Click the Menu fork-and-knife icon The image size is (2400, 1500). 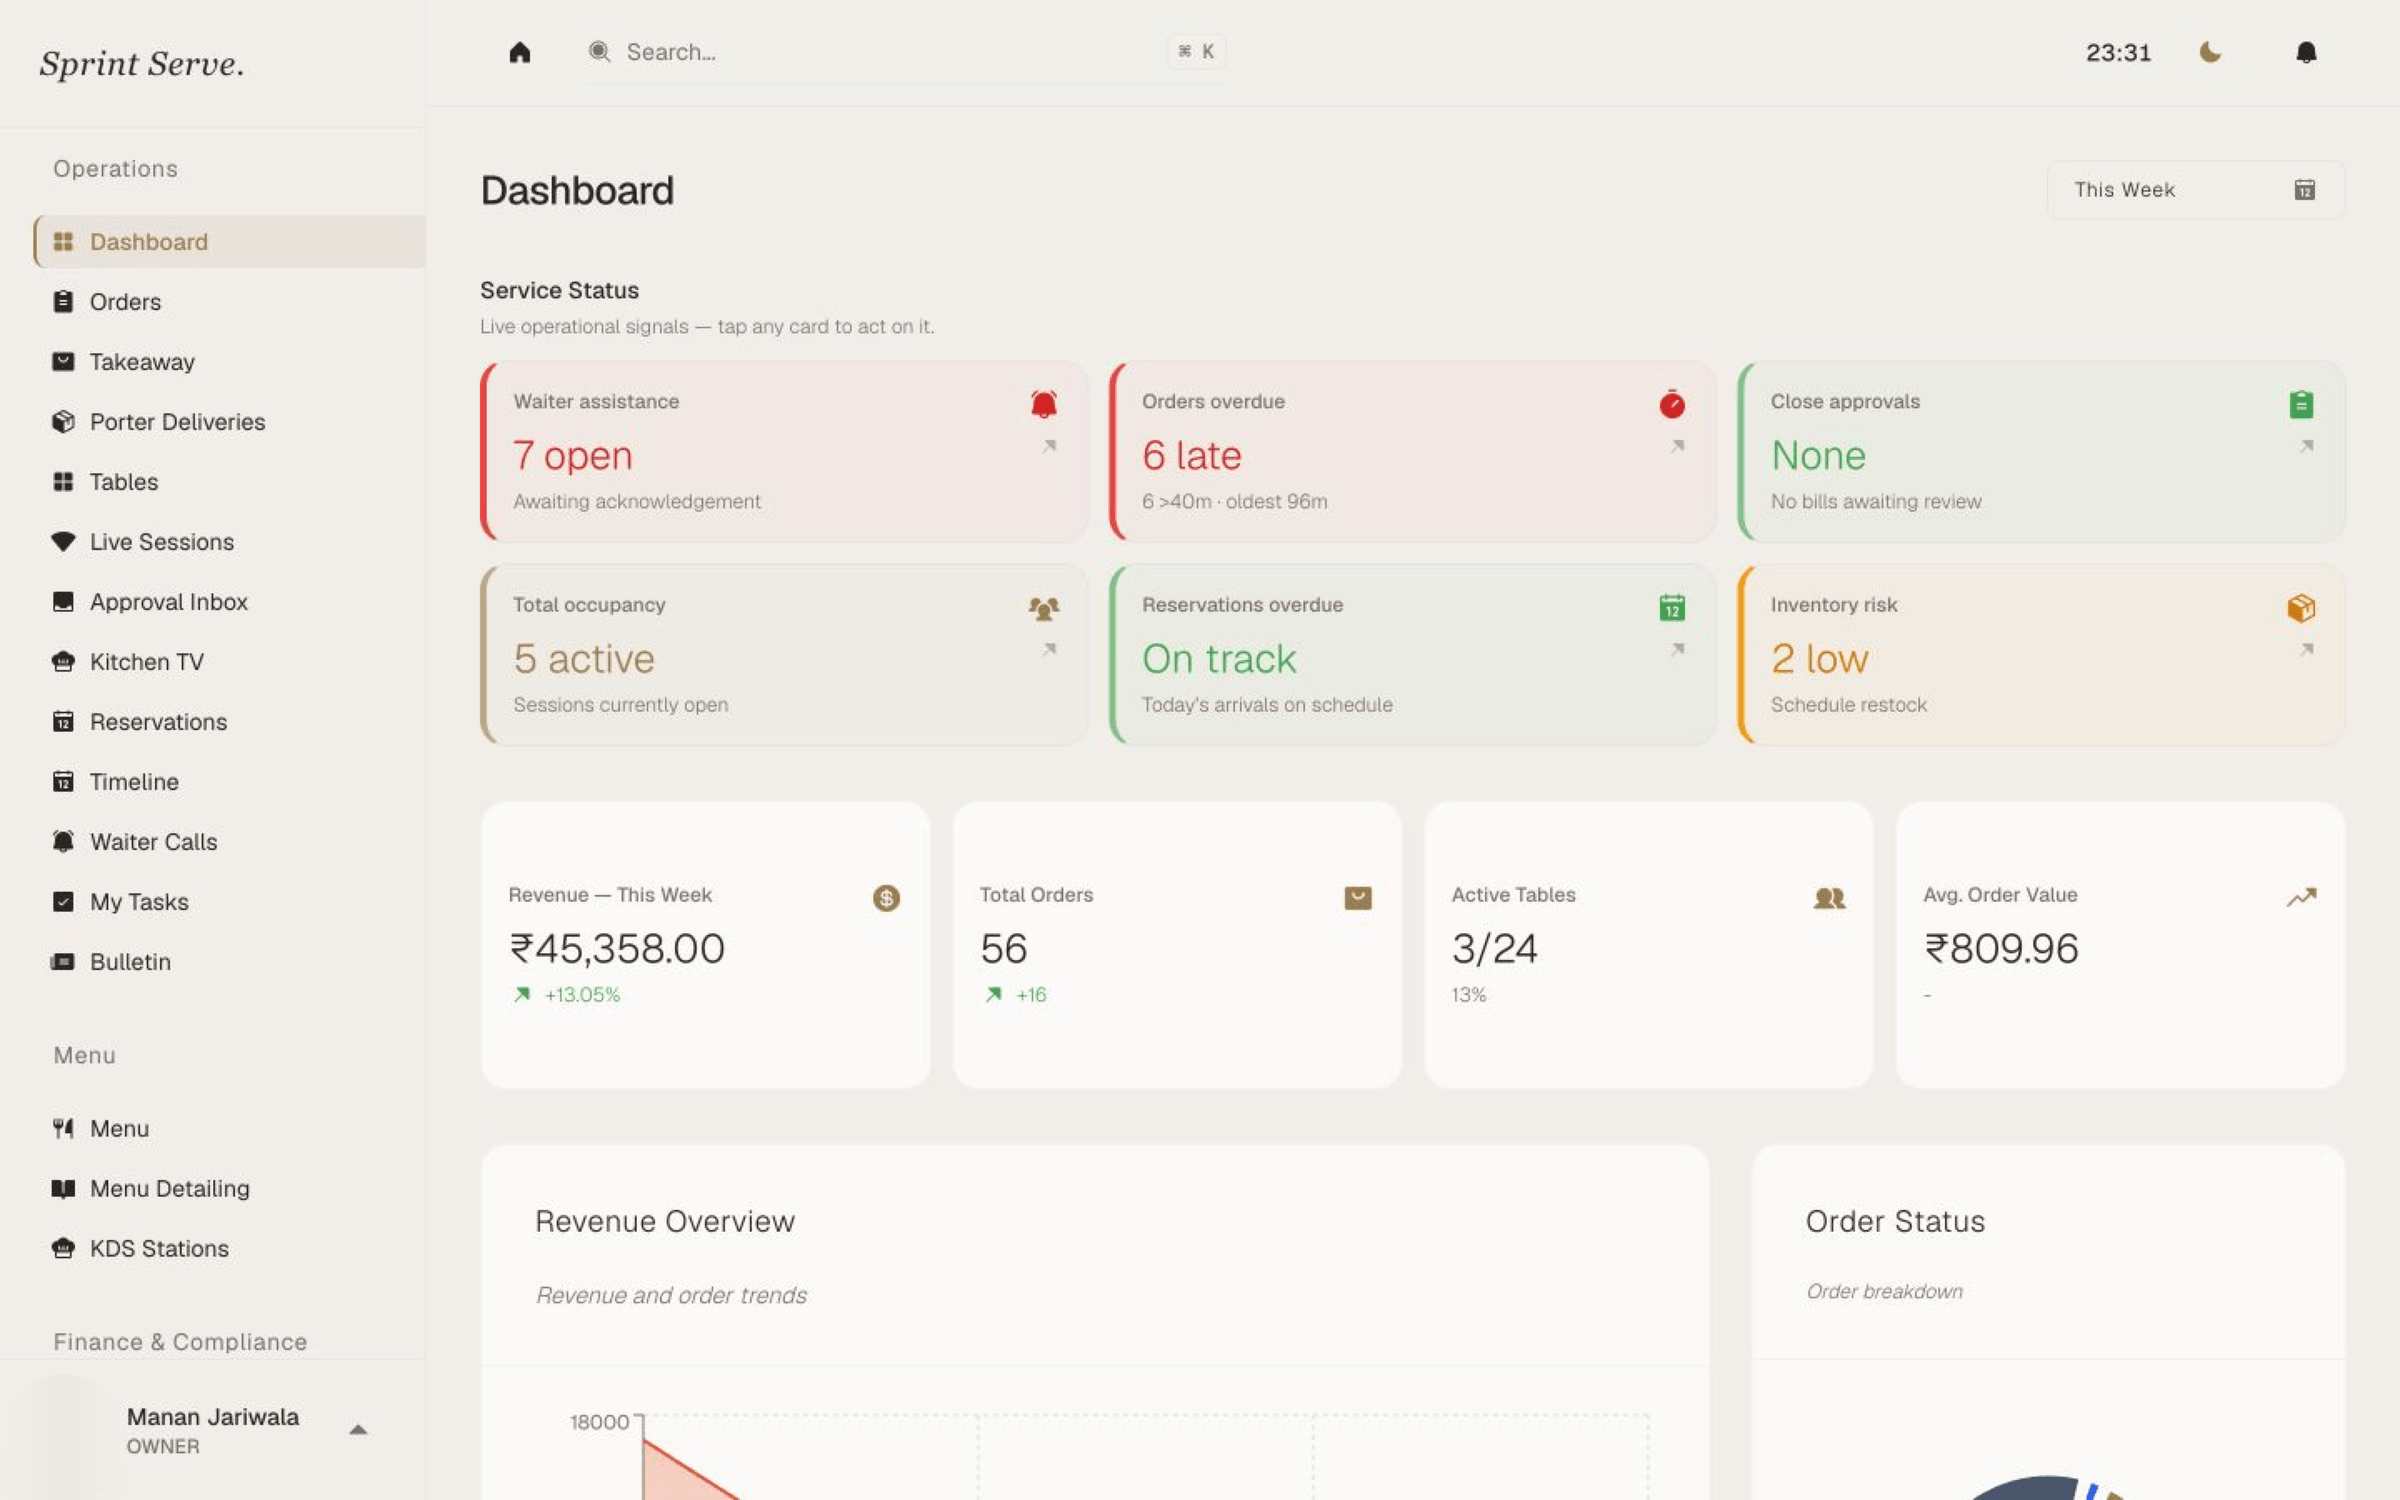63,1129
